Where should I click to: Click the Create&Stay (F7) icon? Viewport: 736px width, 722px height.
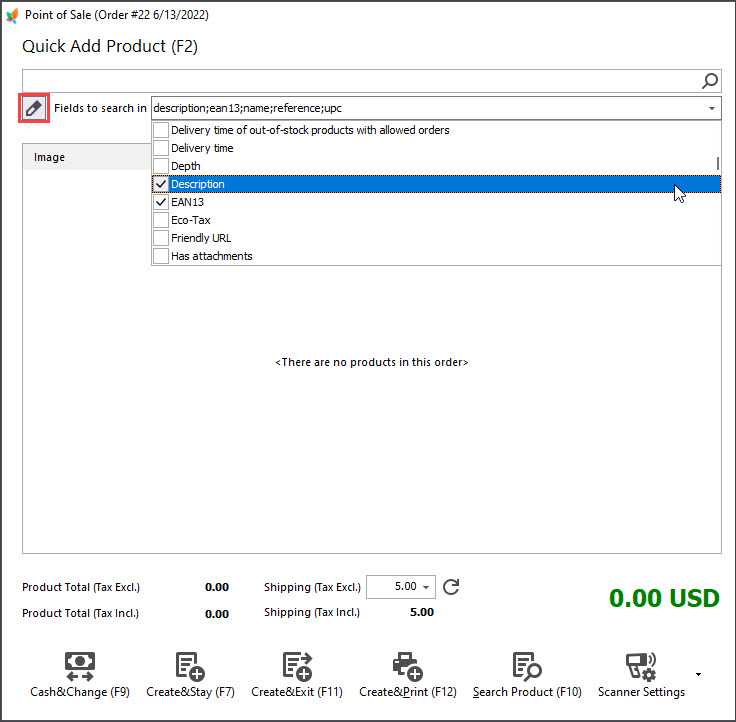(x=190, y=667)
